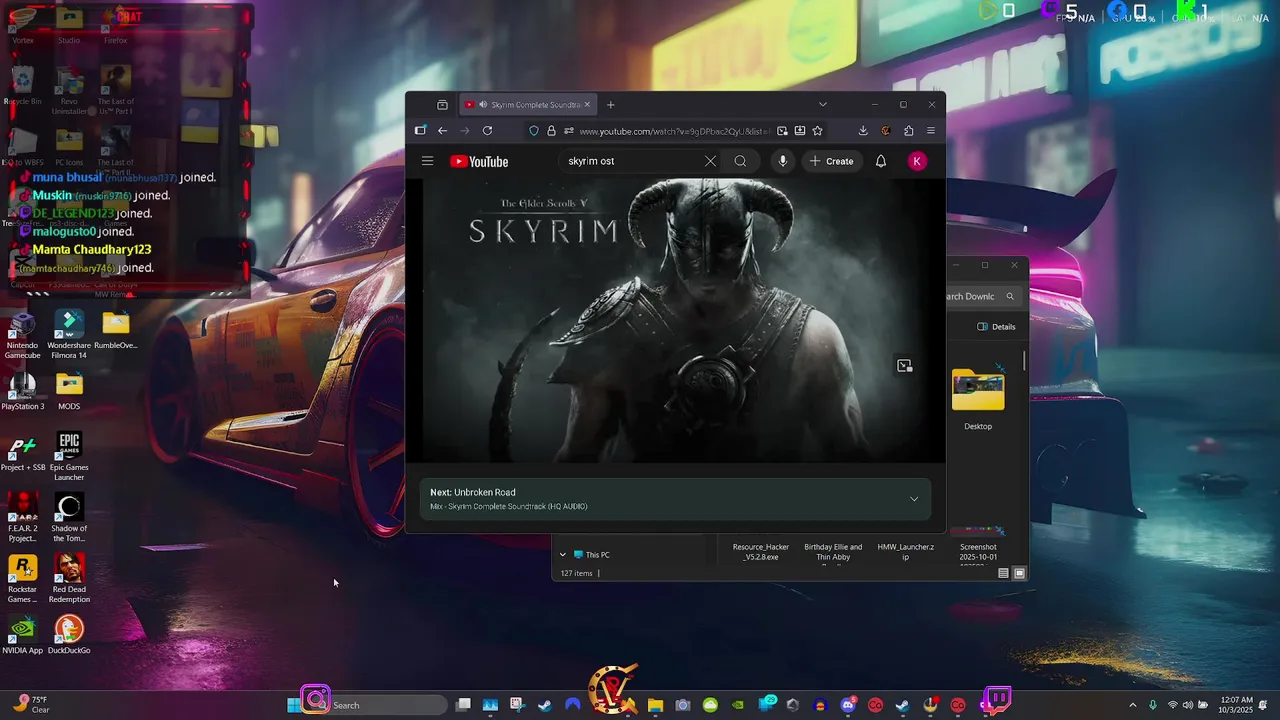Open the RumbleOve... desktop folder
This screenshot has width=1280, height=720.
116,331
